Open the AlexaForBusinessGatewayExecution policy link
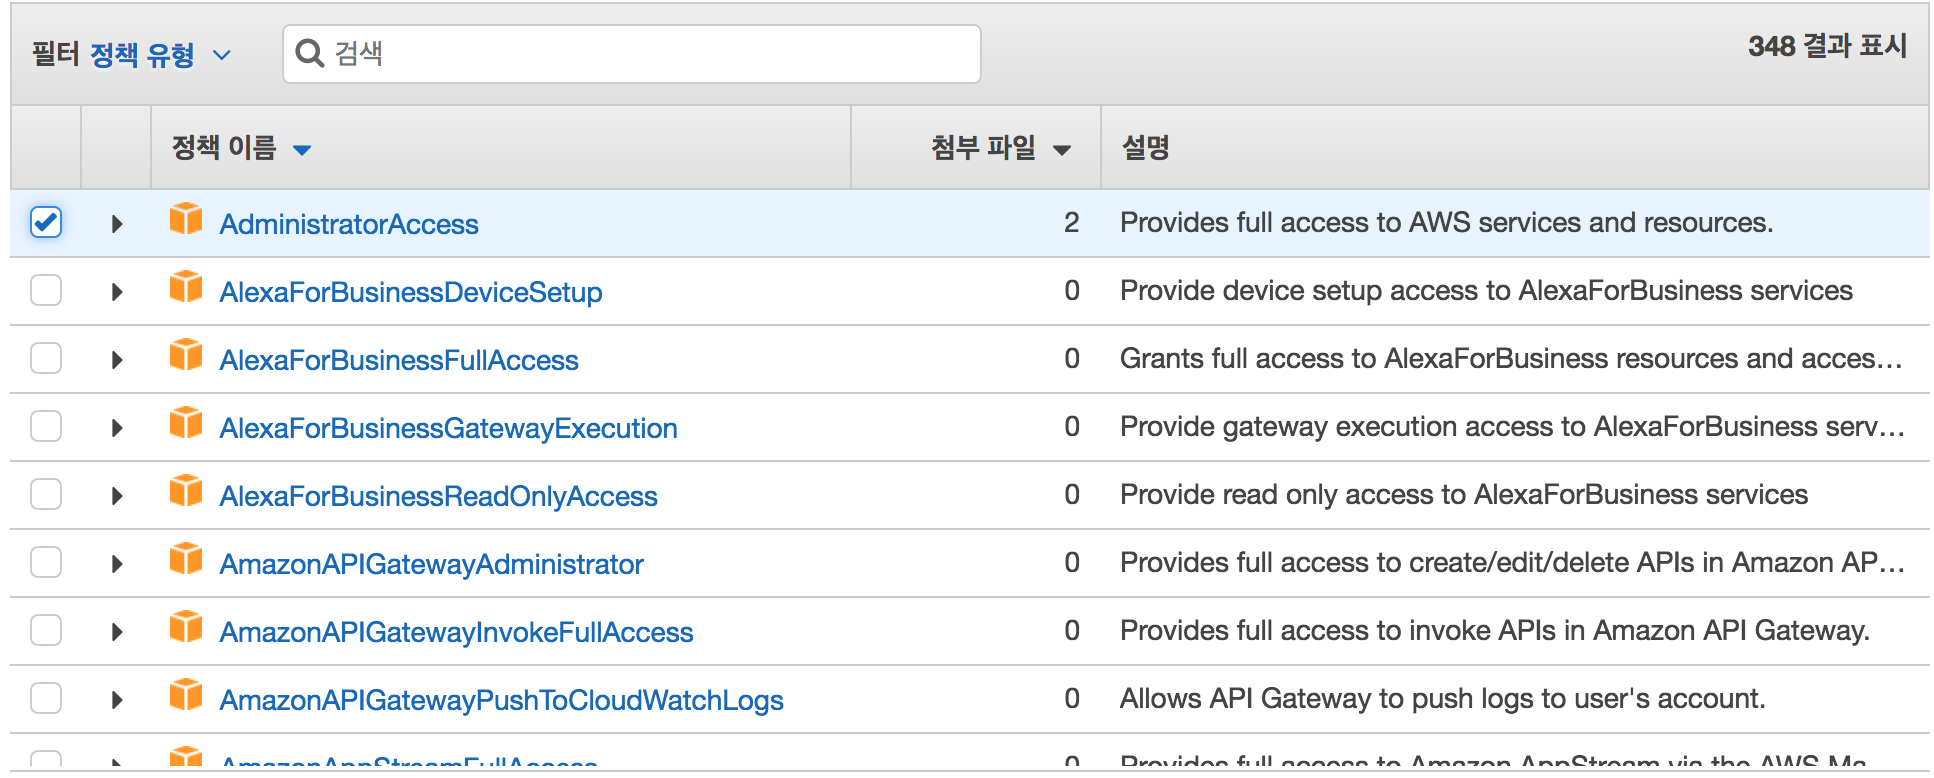 pyautogui.click(x=449, y=428)
